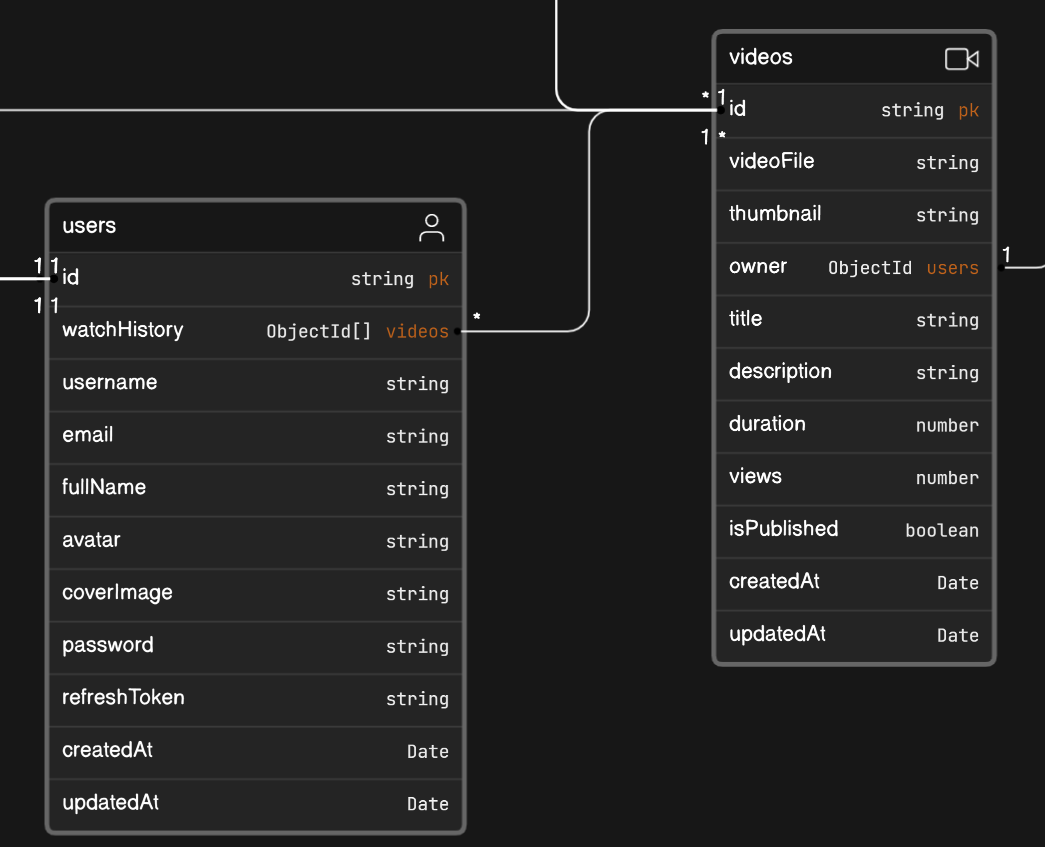Click the pk label on videos id row
This screenshot has height=847, width=1045.
(968, 110)
